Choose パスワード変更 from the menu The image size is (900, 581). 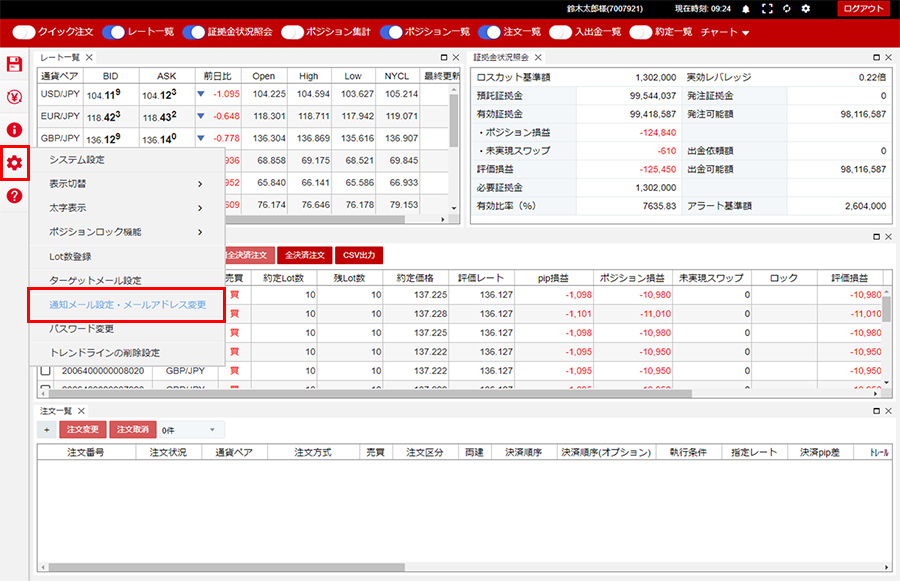click(x=127, y=329)
